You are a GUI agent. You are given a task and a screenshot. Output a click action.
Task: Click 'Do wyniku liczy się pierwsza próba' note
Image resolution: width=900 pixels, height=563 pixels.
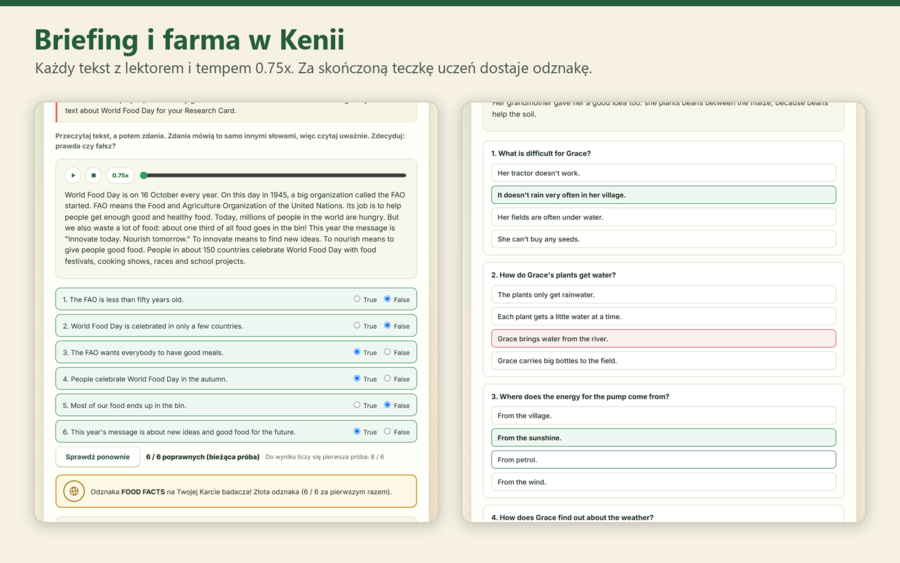pos(325,457)
